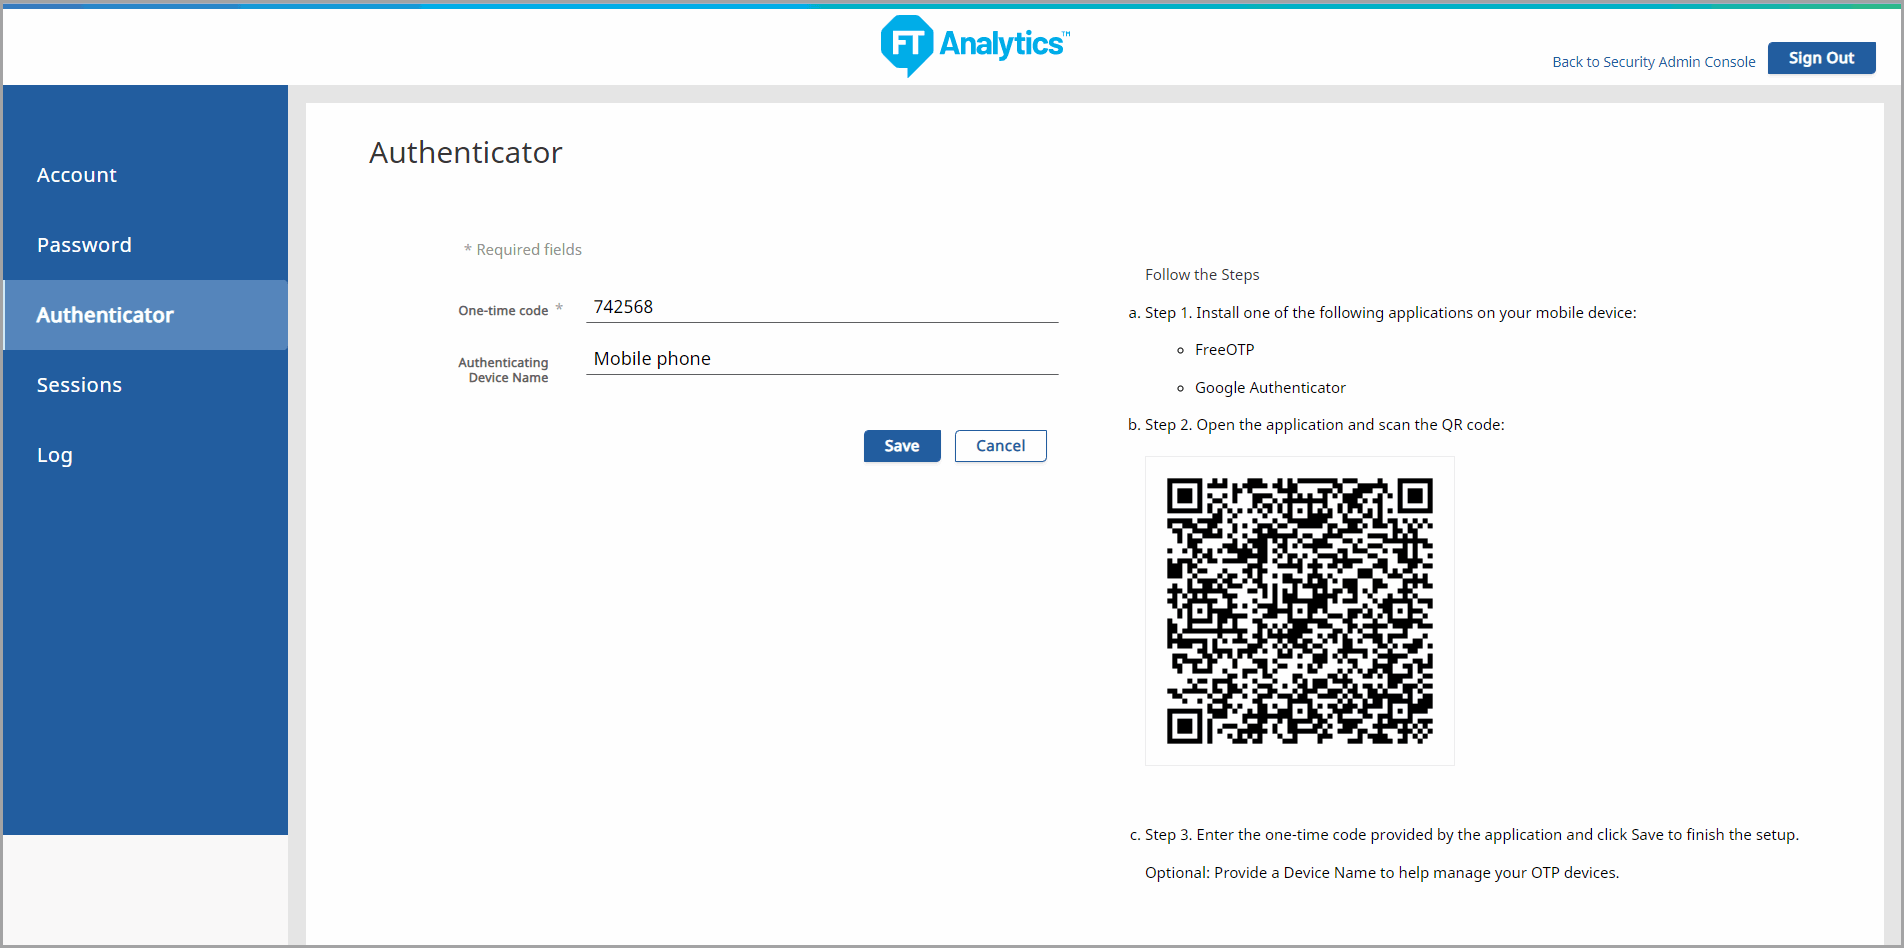Click the Google Authenticator list entry
Viewport: 1904px width, 948px height.
(1270, 388)
